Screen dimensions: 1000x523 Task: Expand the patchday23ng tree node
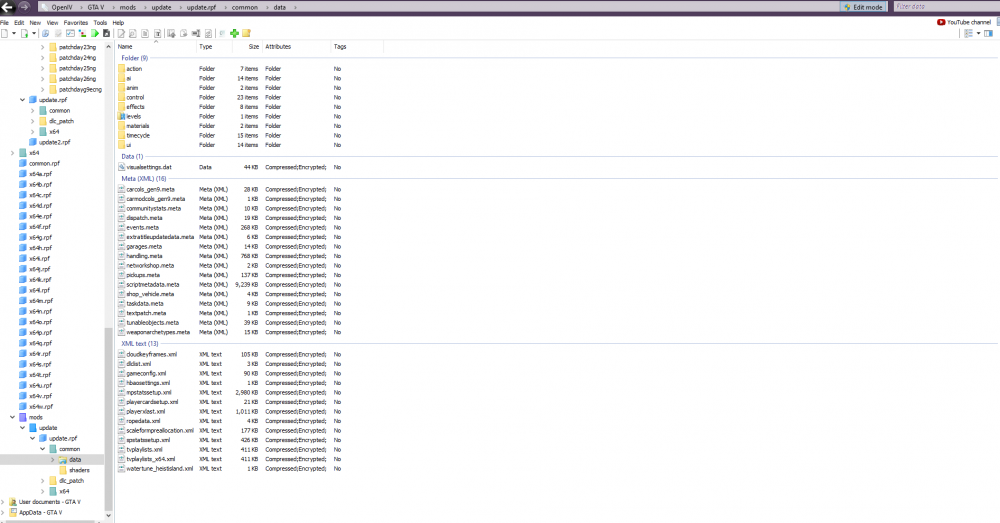(43, 47)
